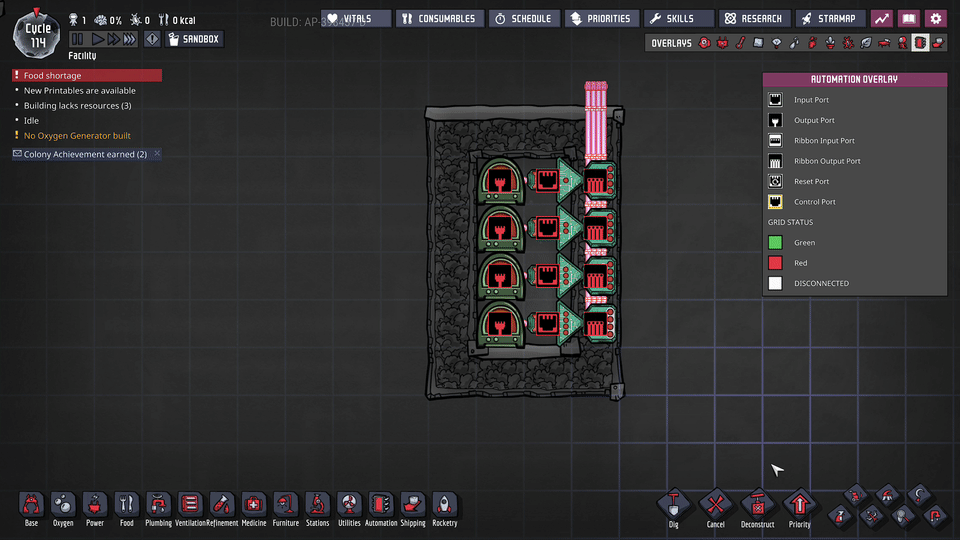Open the Stations build menu

pos(318,509)
